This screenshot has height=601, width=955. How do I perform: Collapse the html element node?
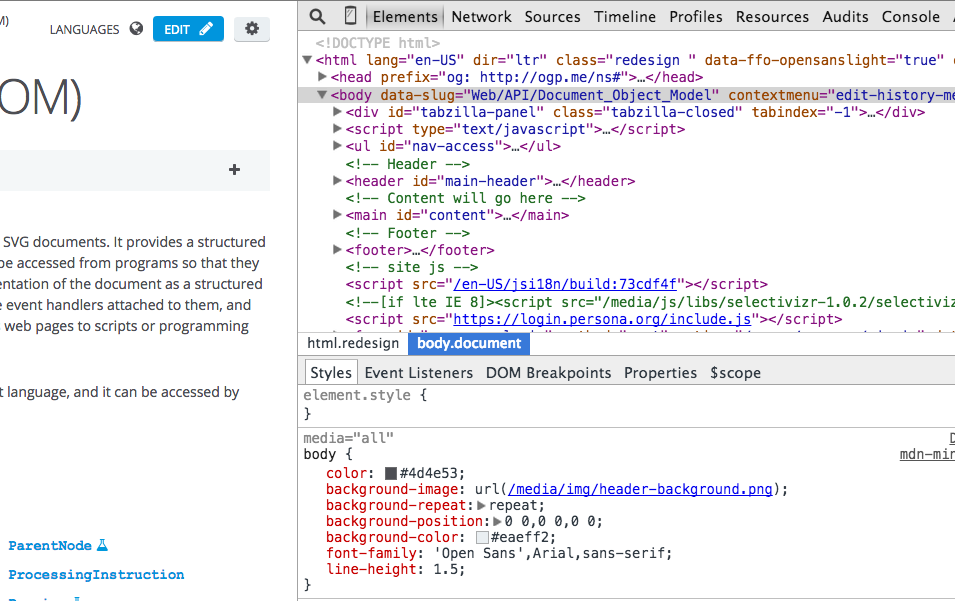point(307,60)
